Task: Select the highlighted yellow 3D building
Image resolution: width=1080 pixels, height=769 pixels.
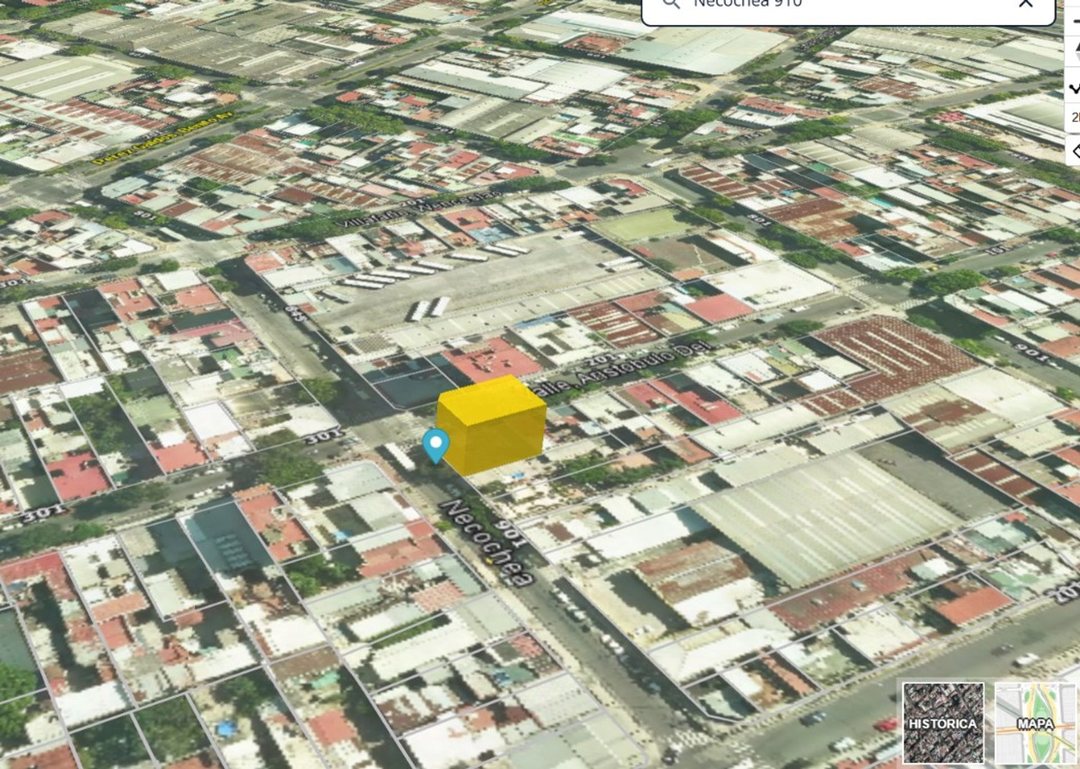Action: (491, 424)
